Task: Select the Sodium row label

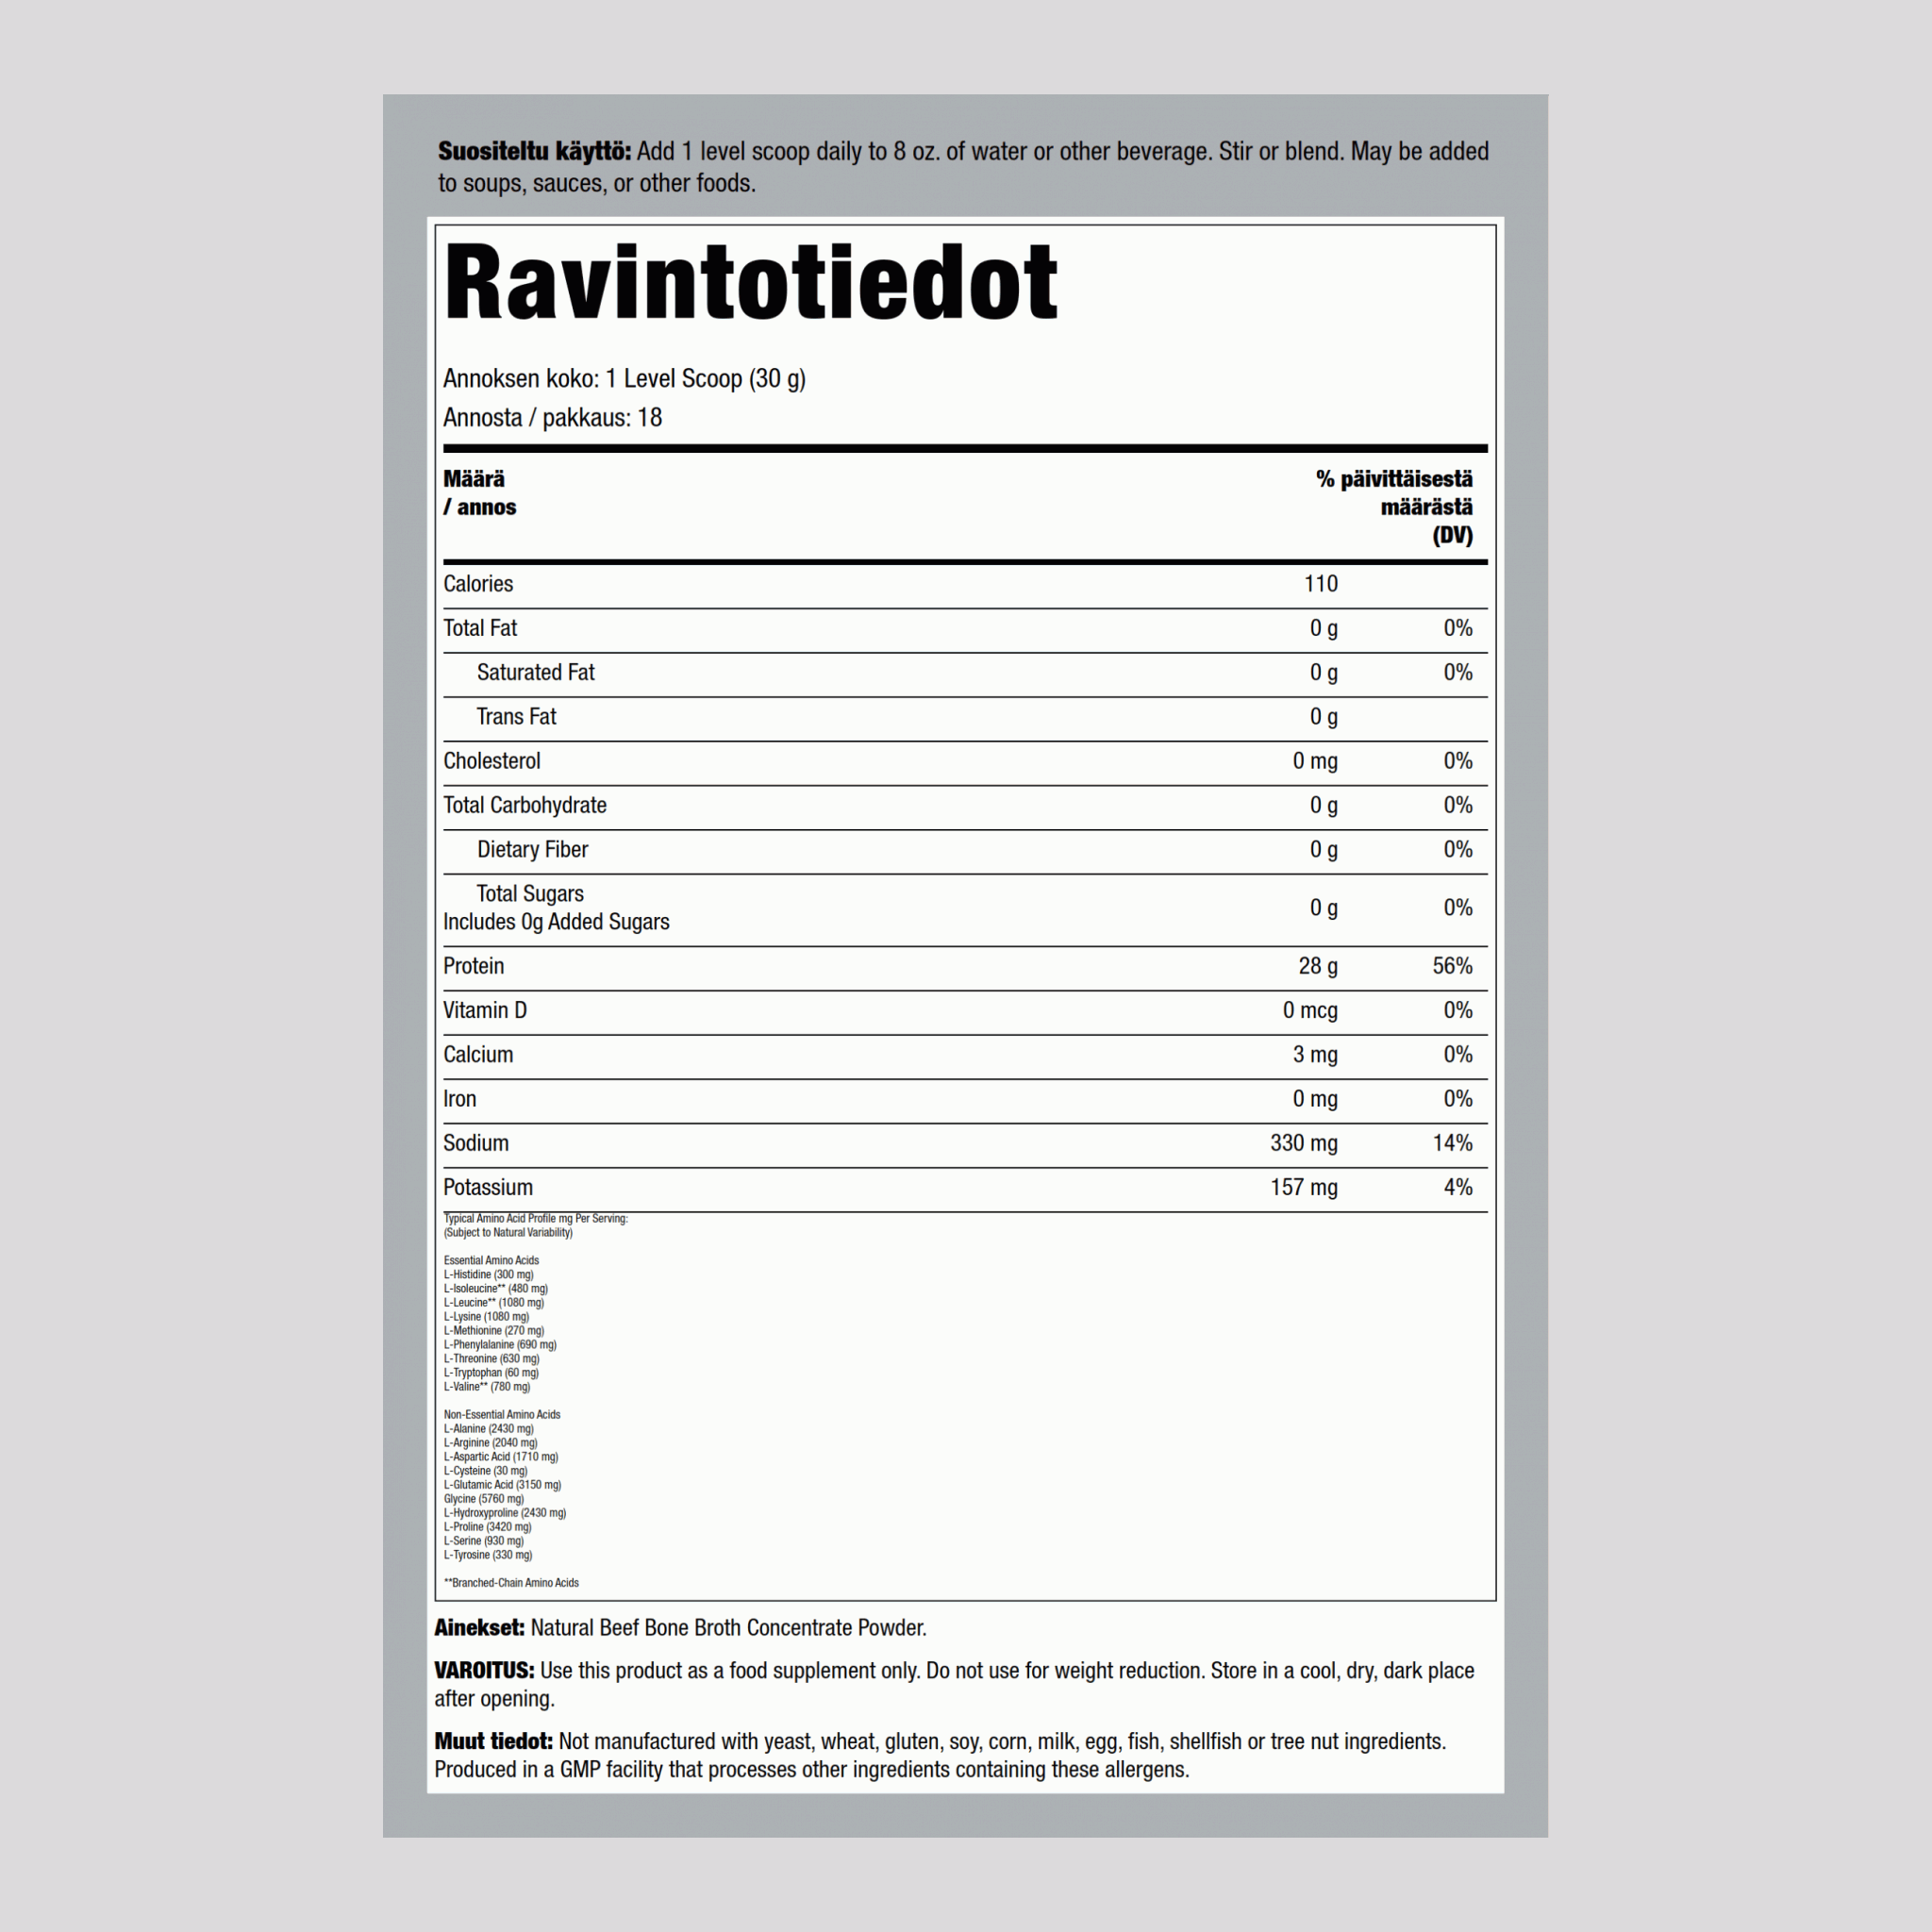Action: [x=476, y=1143]
